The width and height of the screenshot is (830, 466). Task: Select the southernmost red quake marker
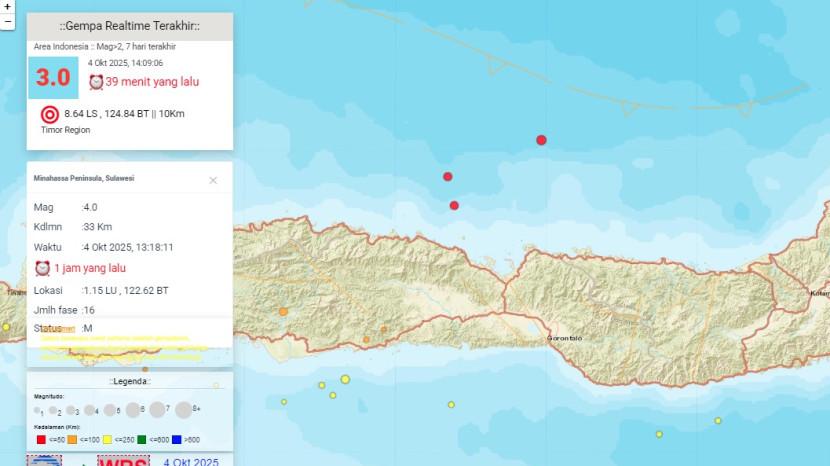point(454,205)
